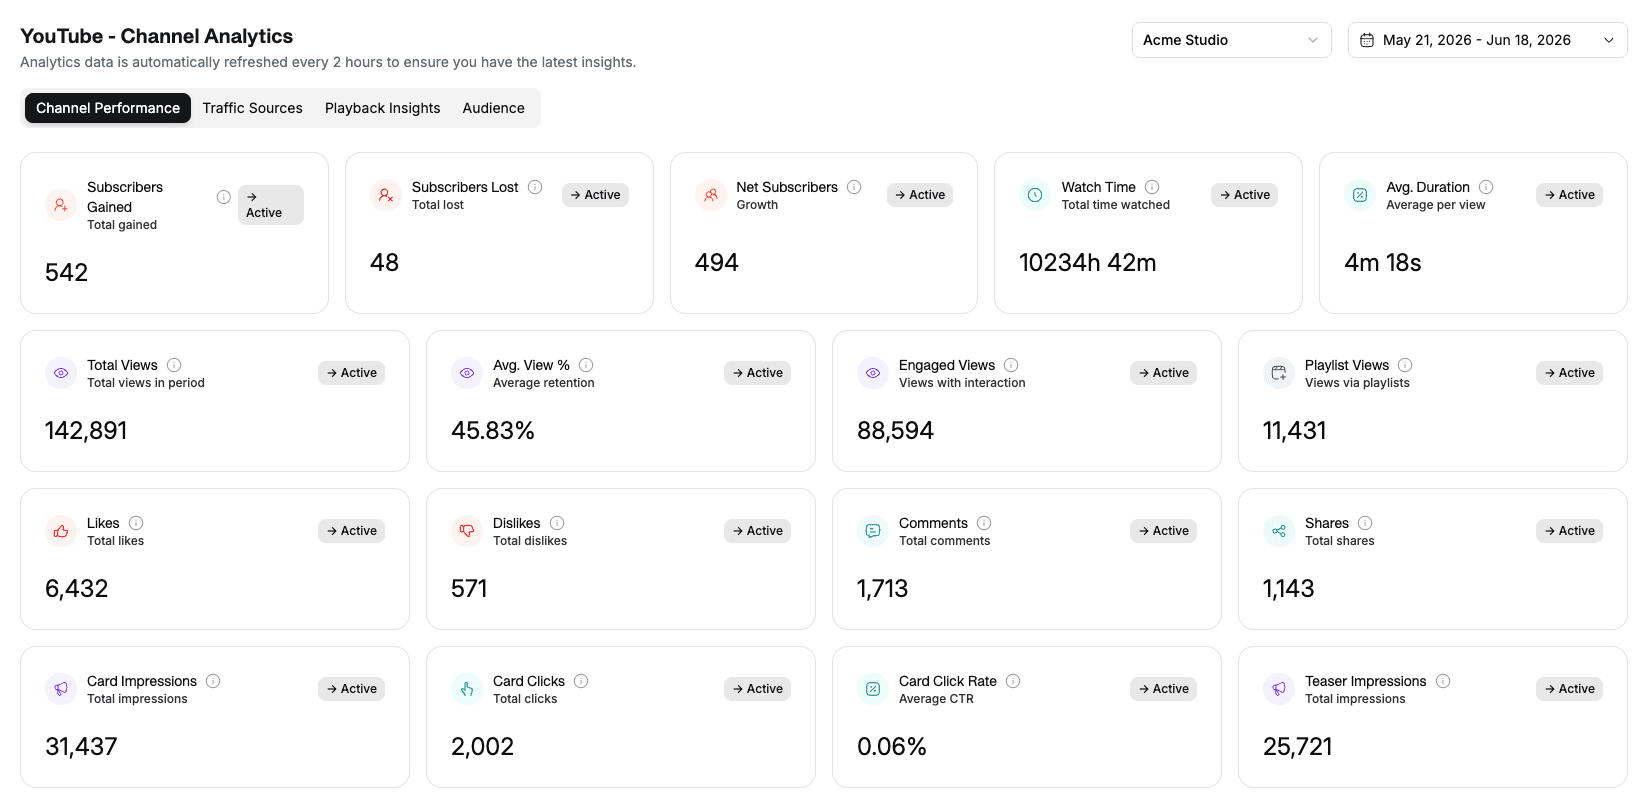1642x800 pixels.
Task: Click Active button on Engaged Views card
Action: pos(1163,373)
